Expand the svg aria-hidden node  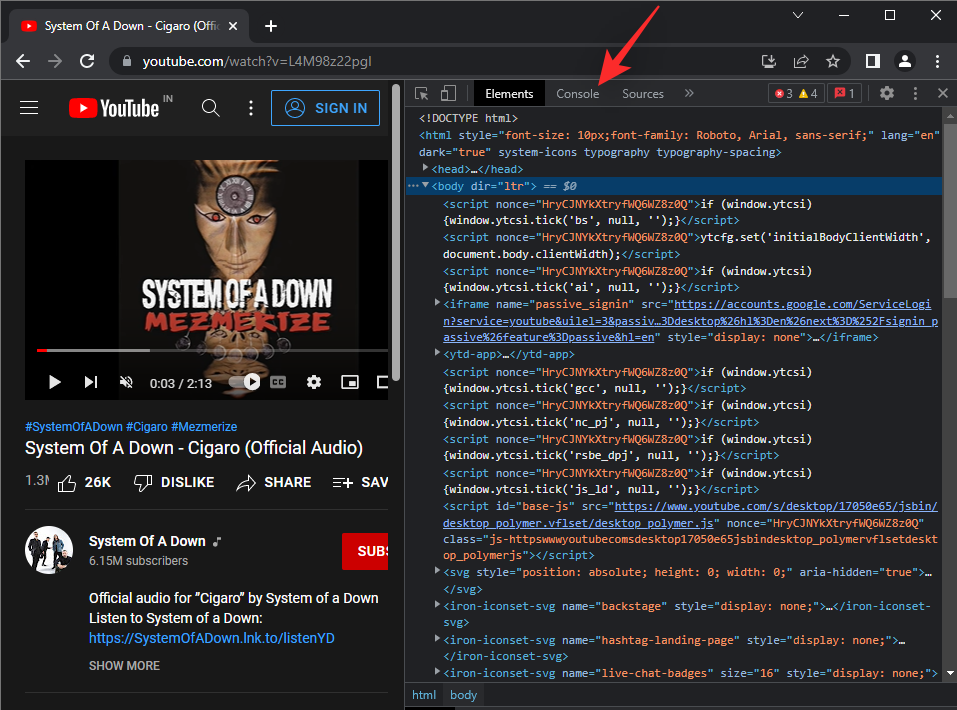437,571
